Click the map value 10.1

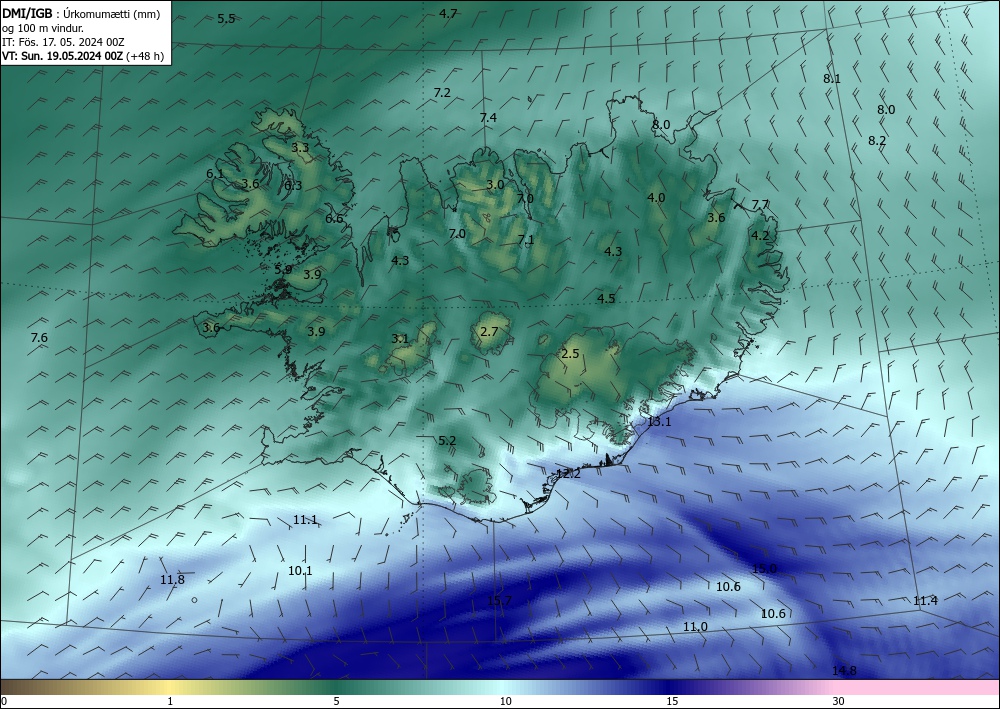pyautogui.click(x=300, y=570)
